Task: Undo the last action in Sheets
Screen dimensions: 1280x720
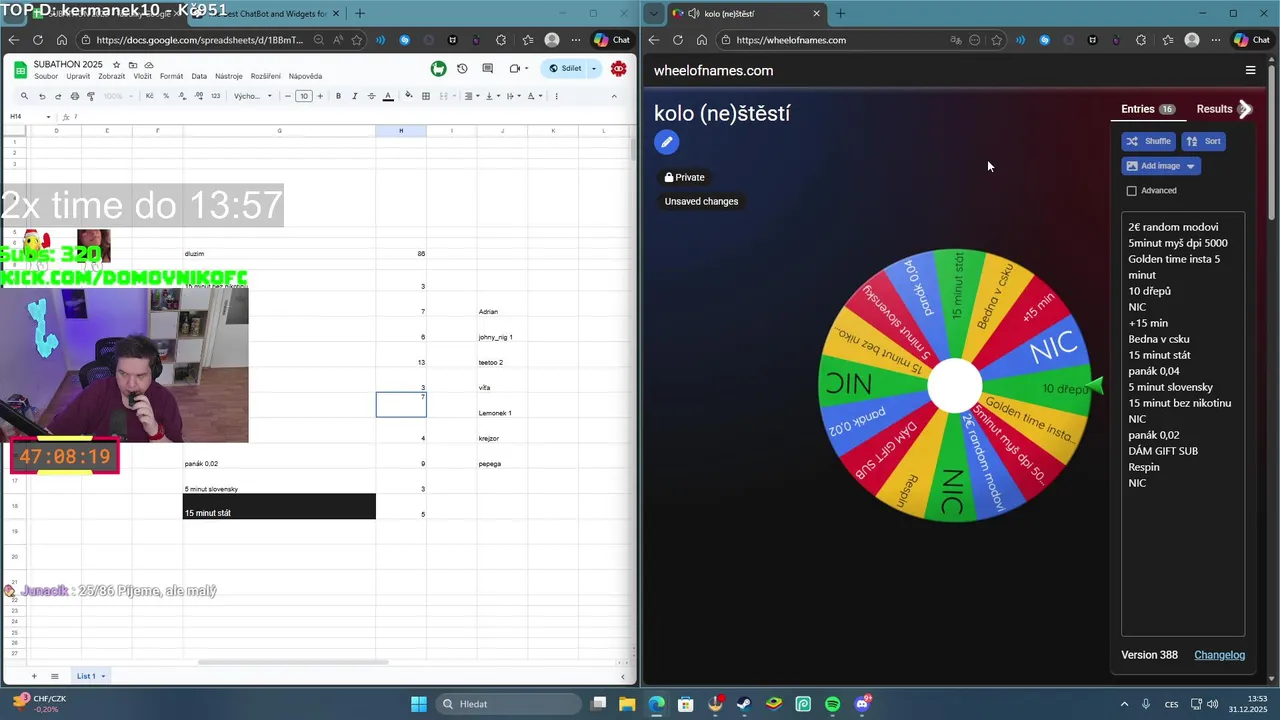Action: (x=41, y=96)
